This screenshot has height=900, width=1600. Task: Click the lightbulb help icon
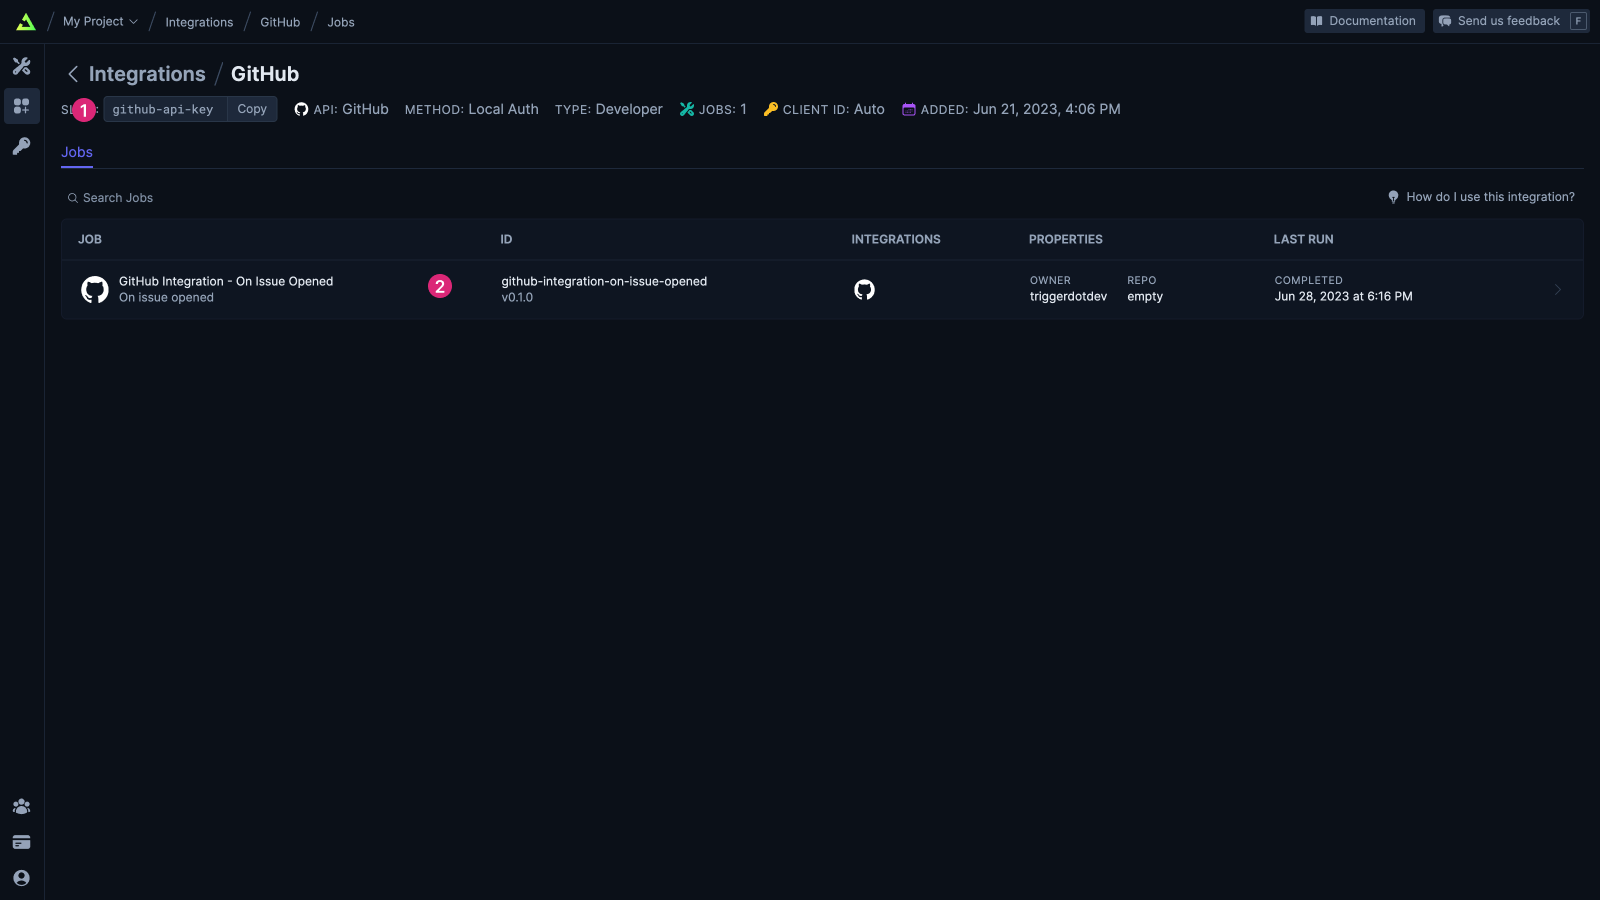(1393, 197)
